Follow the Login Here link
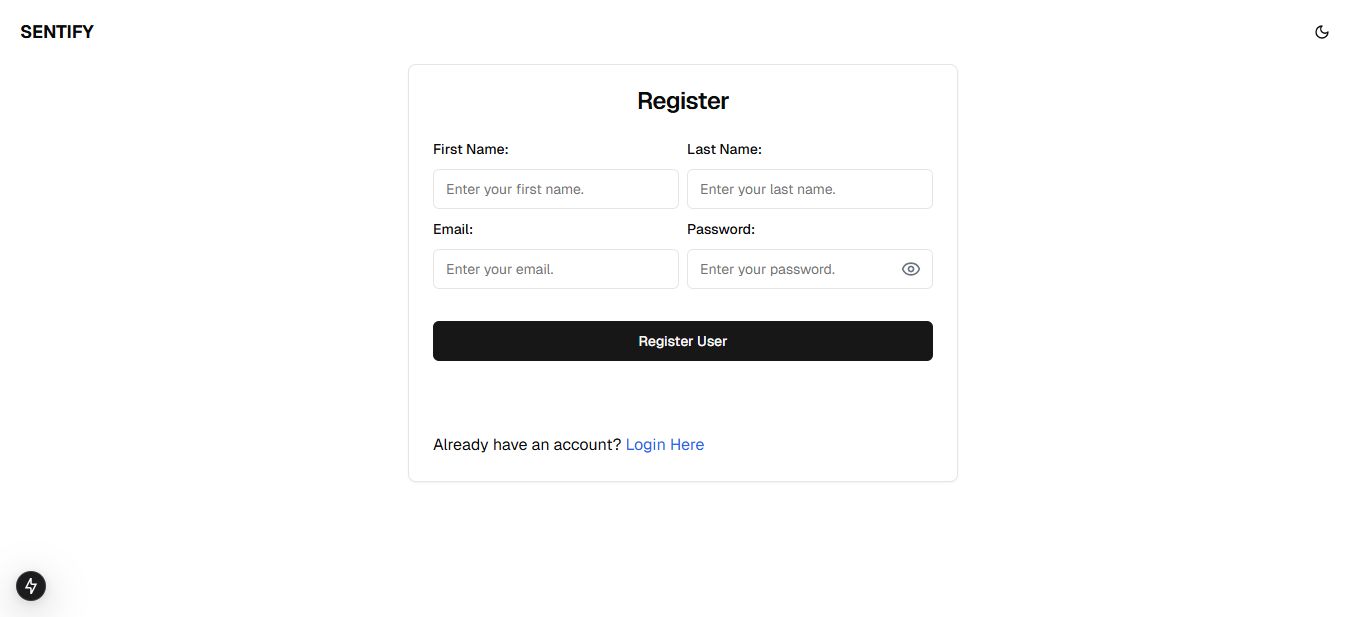Viewport: 1366px width, 617px height. coord(665,445)
